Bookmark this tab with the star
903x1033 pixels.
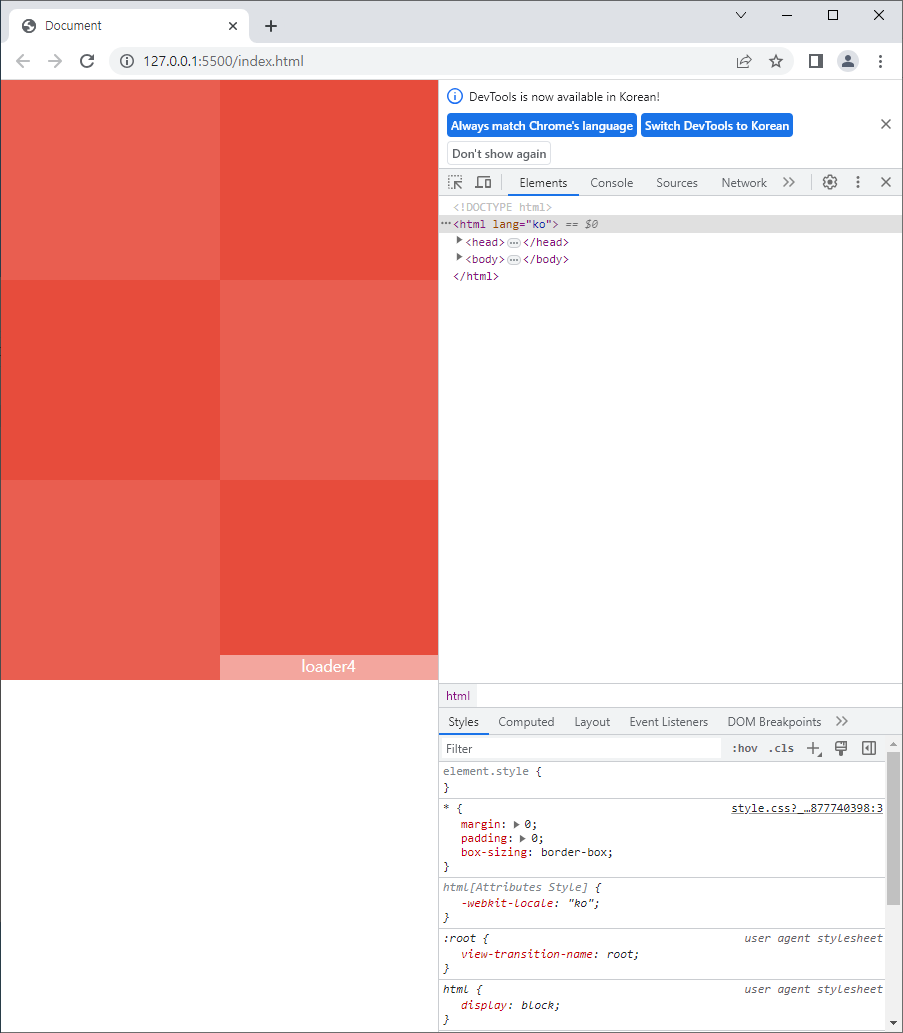tap(776, 61)
